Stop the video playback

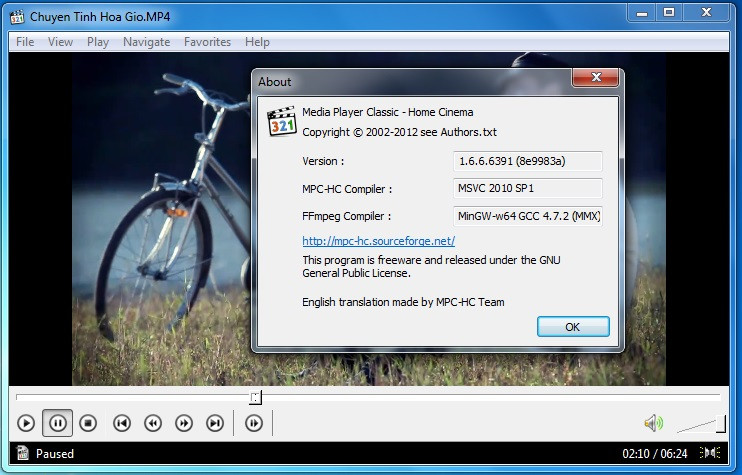tap(88, 423)
